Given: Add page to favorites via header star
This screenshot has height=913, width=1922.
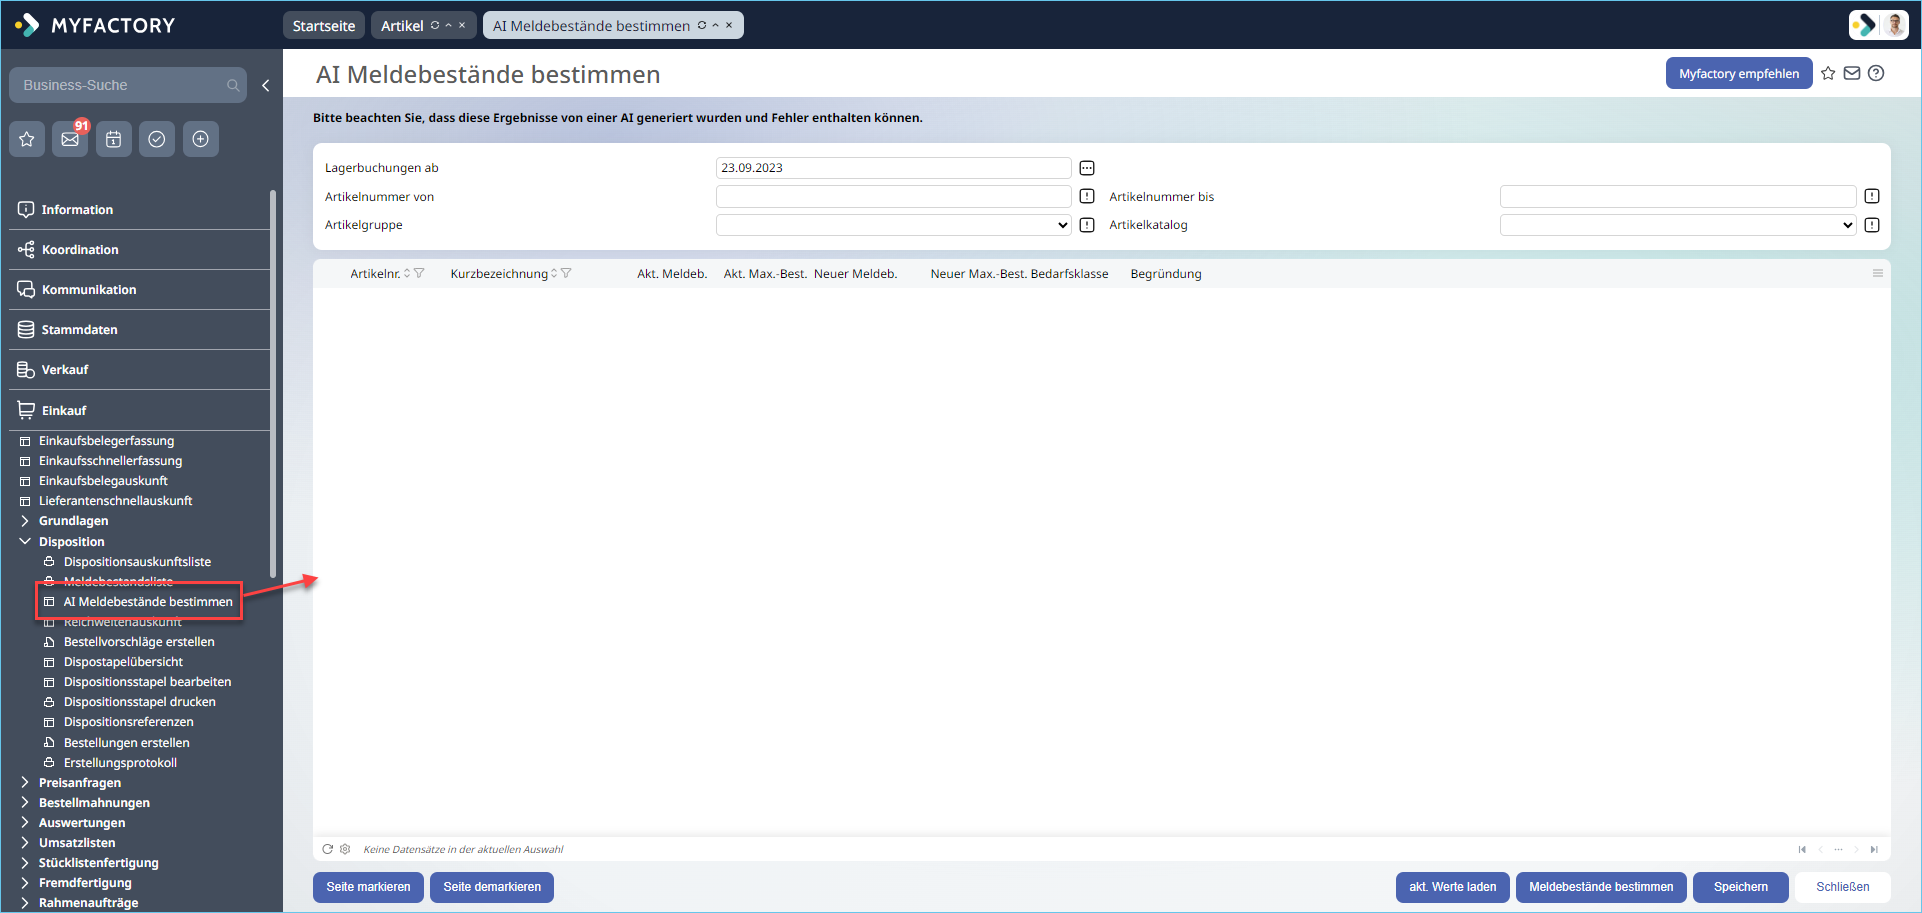Looking at the screenshot, I should pyautogui.click(x=1828, y=73).
